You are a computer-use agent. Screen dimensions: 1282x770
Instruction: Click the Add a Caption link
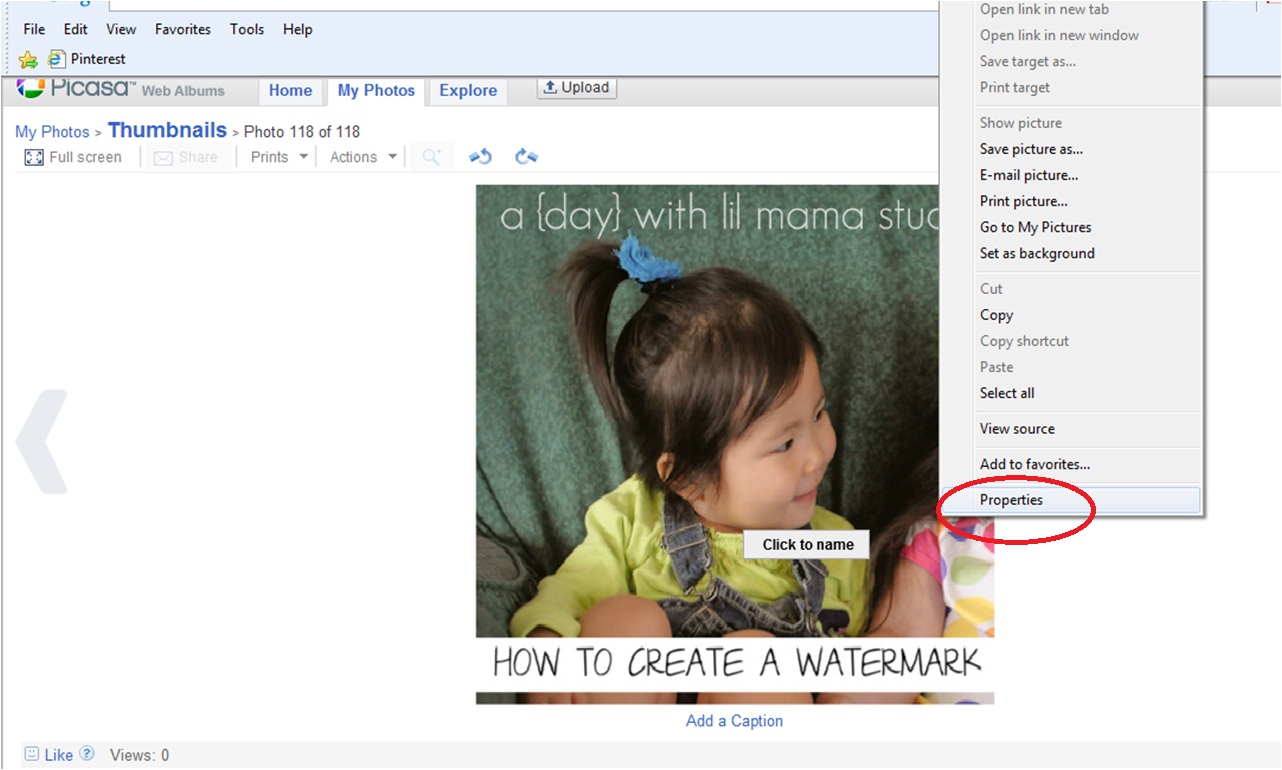734,720
